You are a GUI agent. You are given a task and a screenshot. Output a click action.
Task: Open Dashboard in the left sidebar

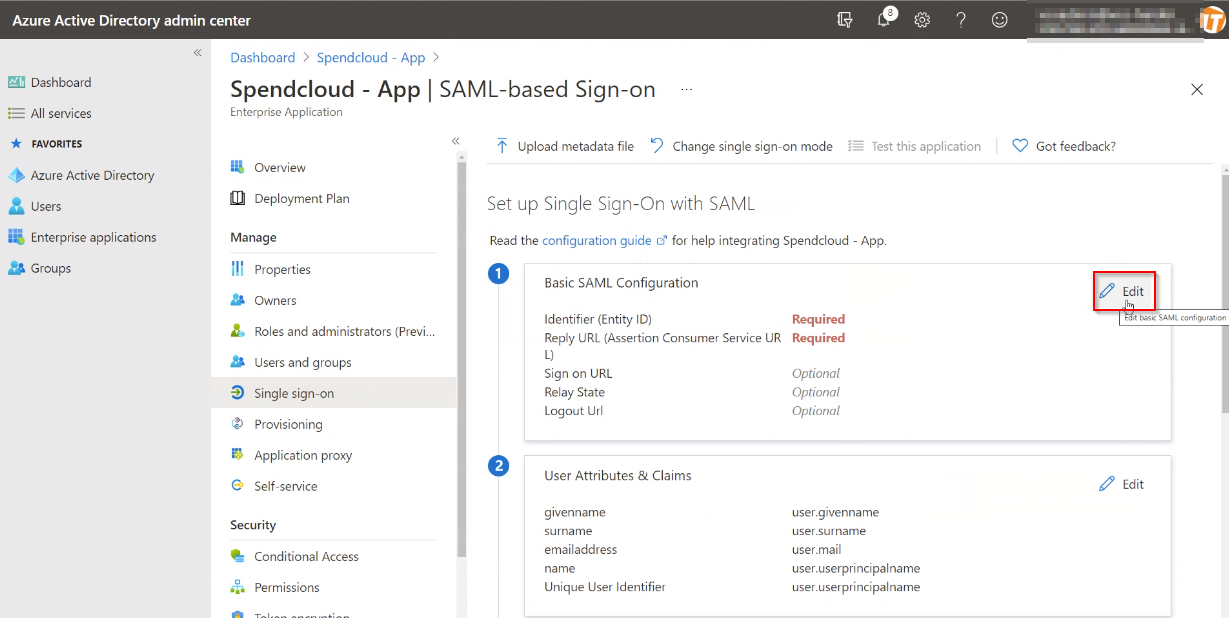tap(61, 82)
